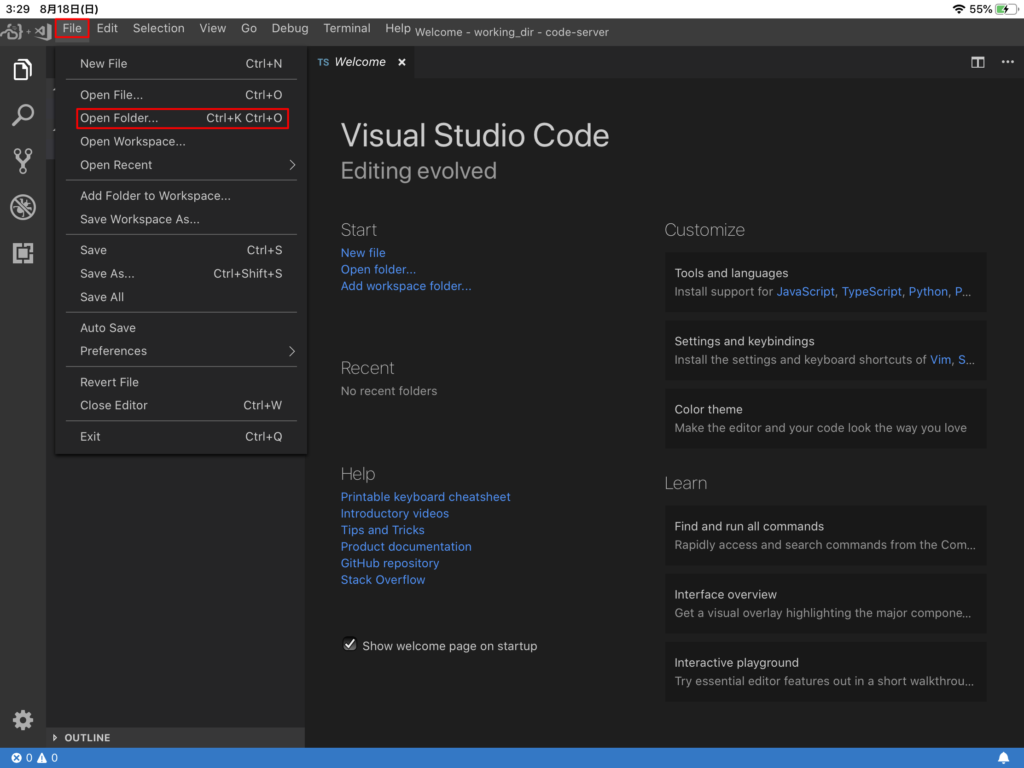The height and width of the screenshot is (768, 1024).
Task: Tap the battery icon in the status bar
Action: tap(1006, 9)
